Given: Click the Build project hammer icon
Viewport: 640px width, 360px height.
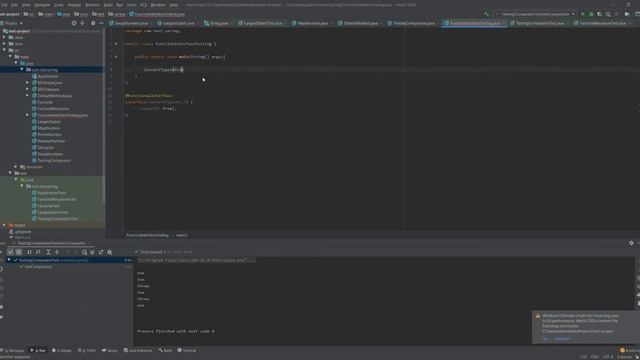Looking at the screenshot, I should [x=487, y=14].
